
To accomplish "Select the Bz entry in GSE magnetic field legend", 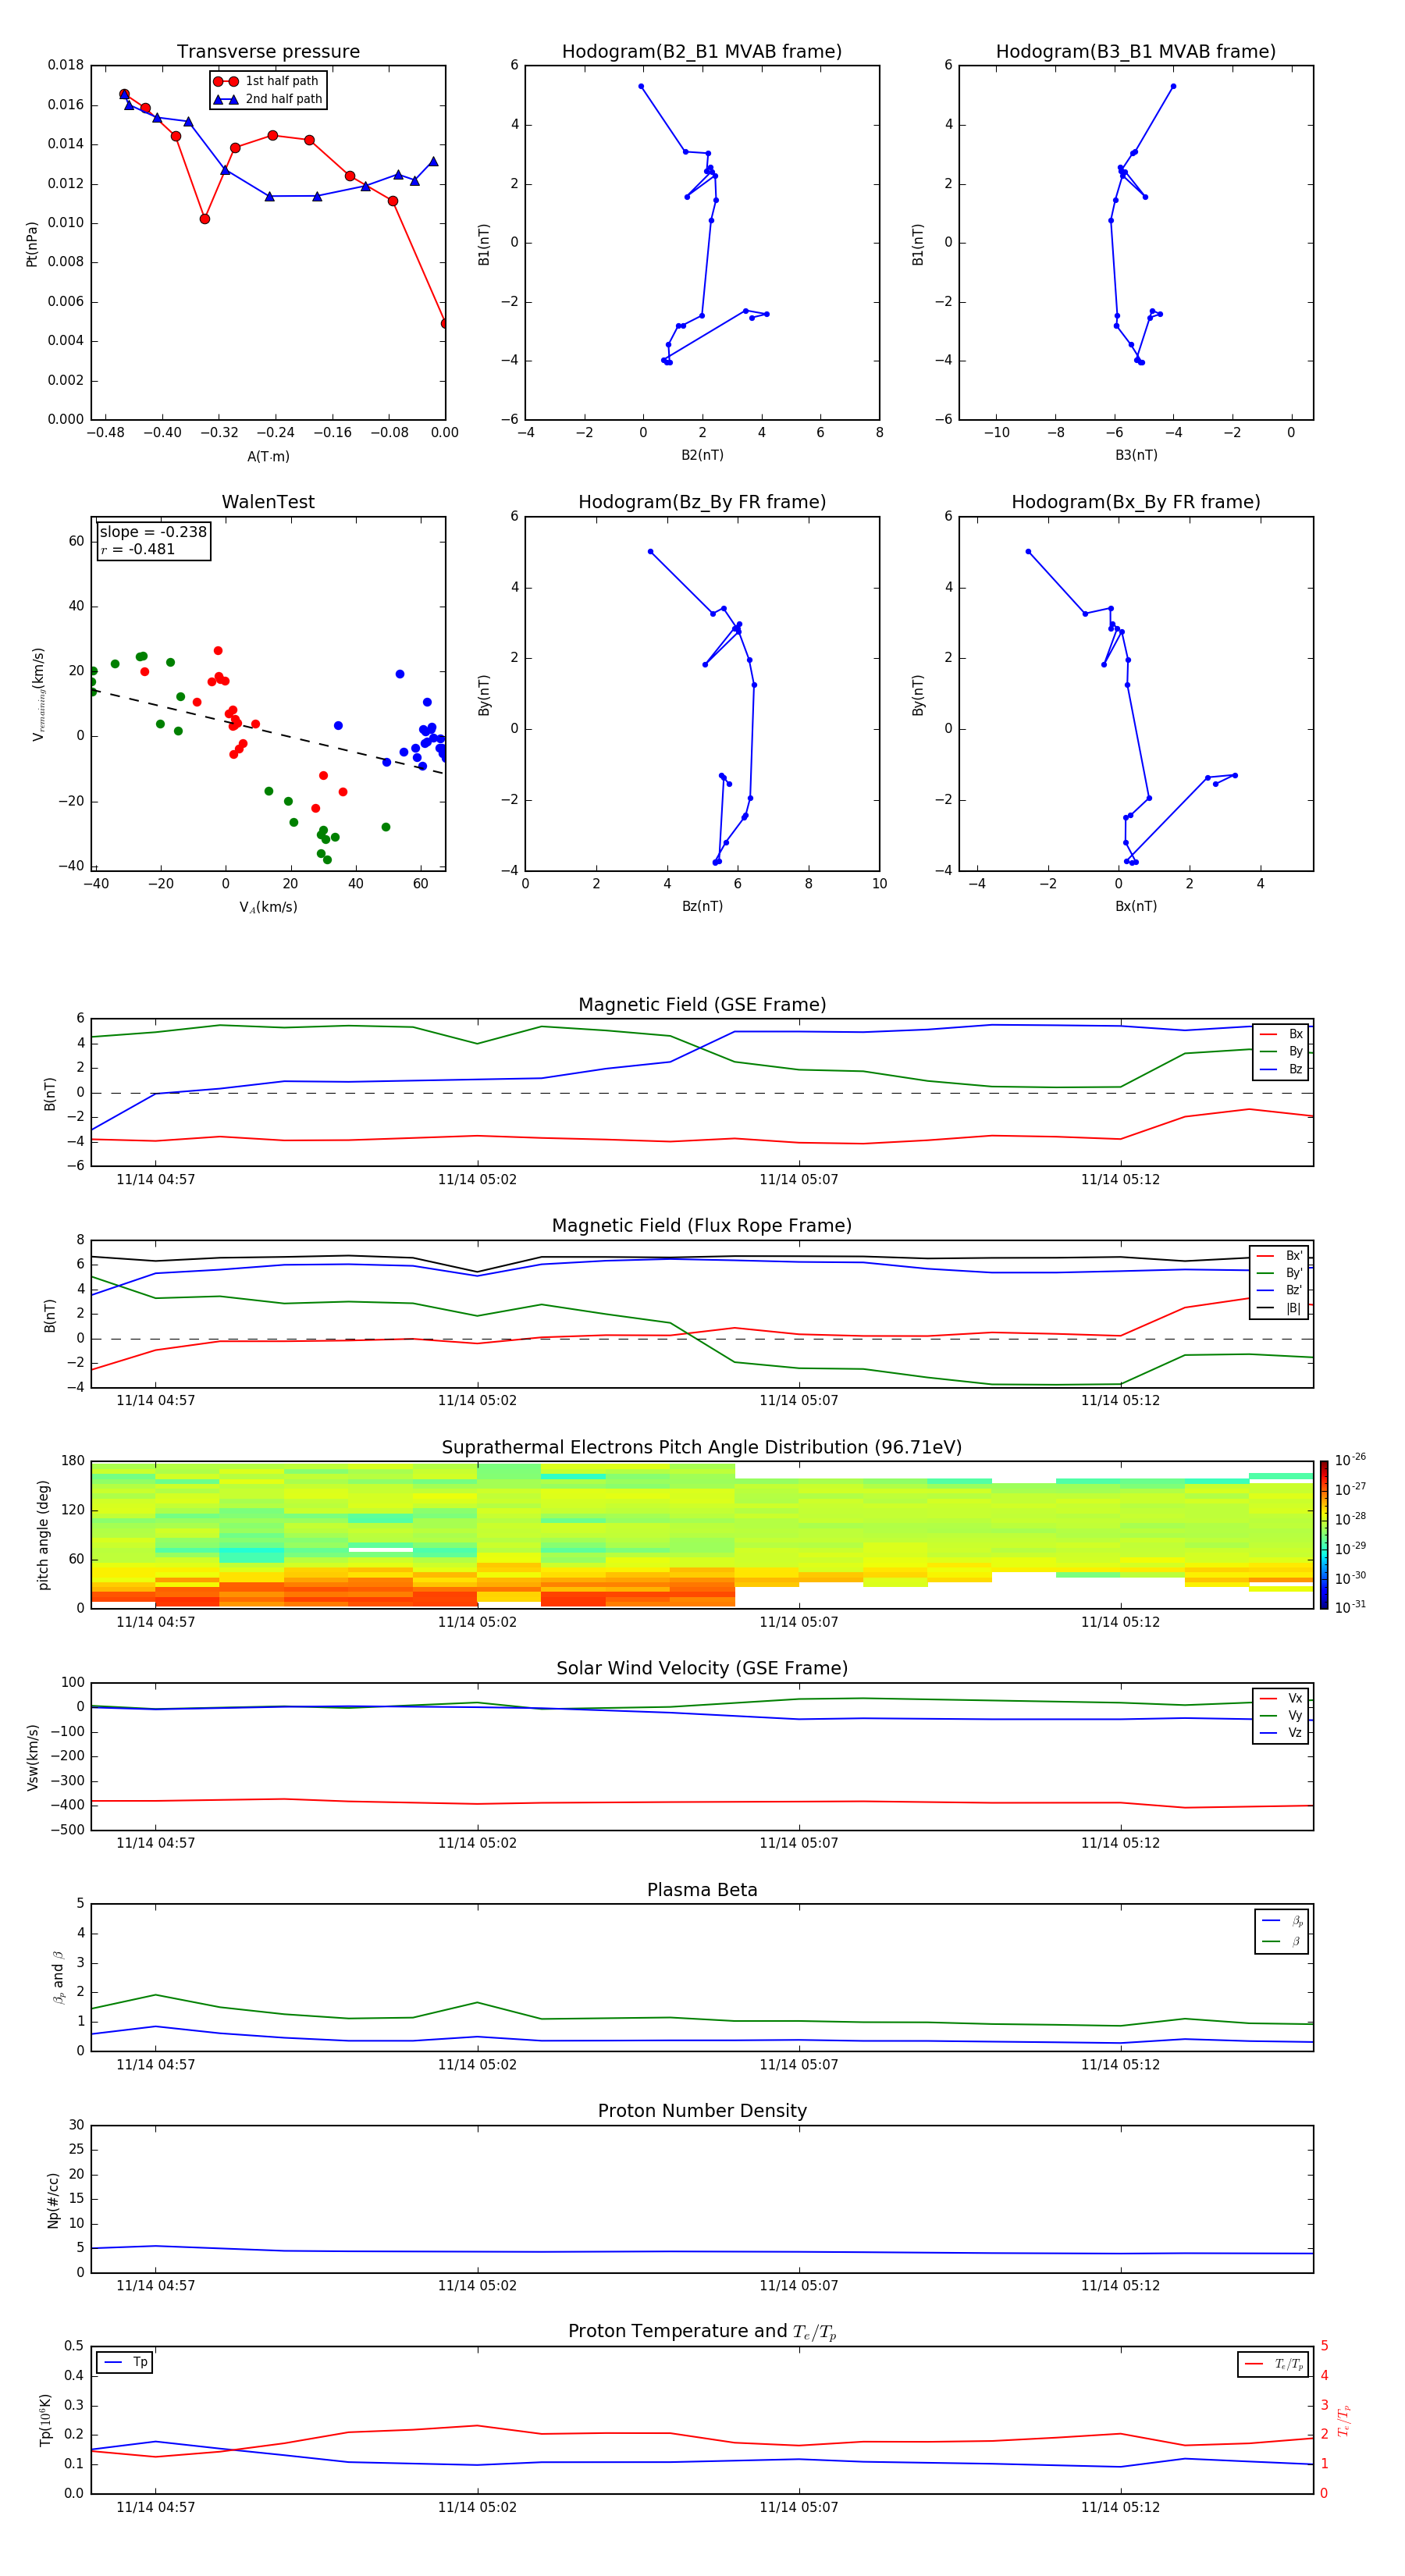I will [x=1281, y=1069].
